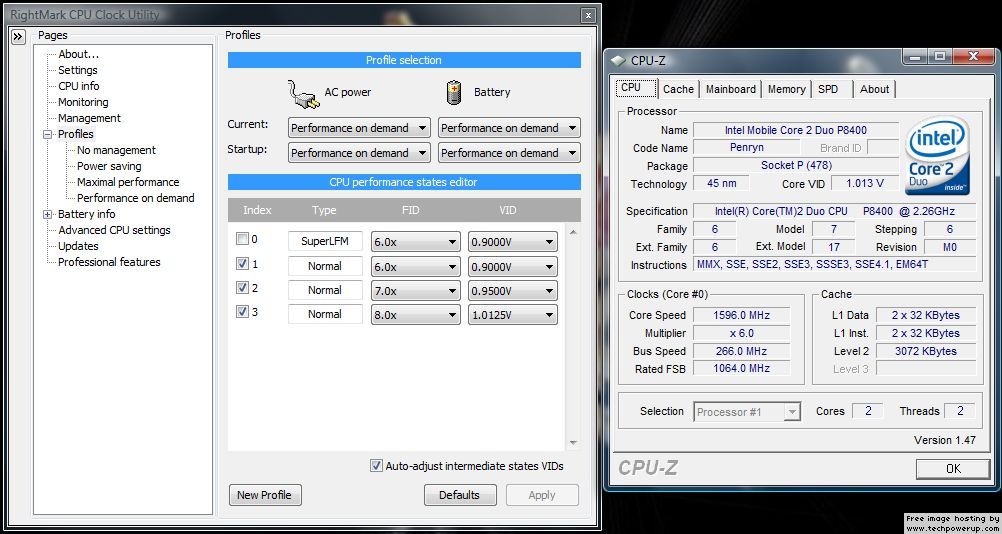Image resolution: width=1002 pixels, height=534 pixels.
Task: Click the Socket P (478) package field
Action: tap(796, 166)
